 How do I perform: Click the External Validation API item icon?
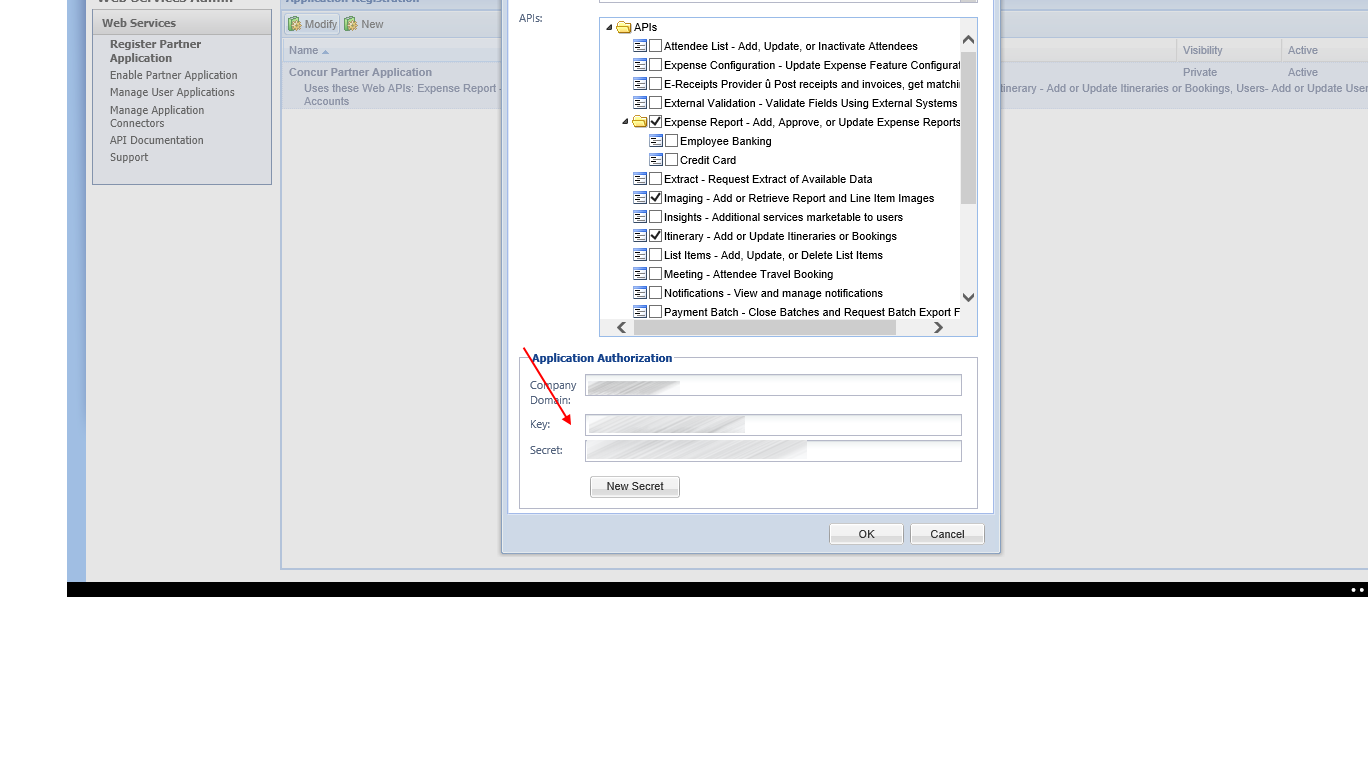pyautogui.click(x=640, y=103)
